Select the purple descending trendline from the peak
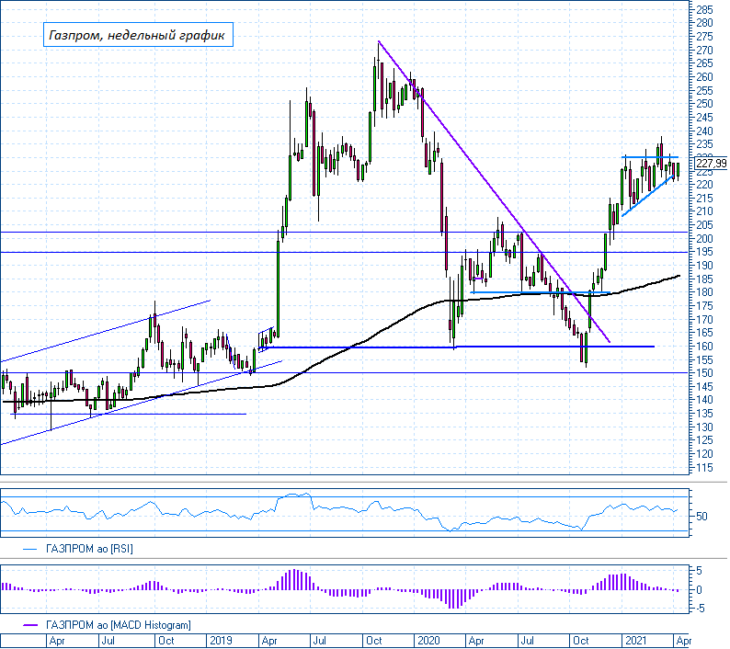This screenshot has height=649, width=730. pos(493,191)
